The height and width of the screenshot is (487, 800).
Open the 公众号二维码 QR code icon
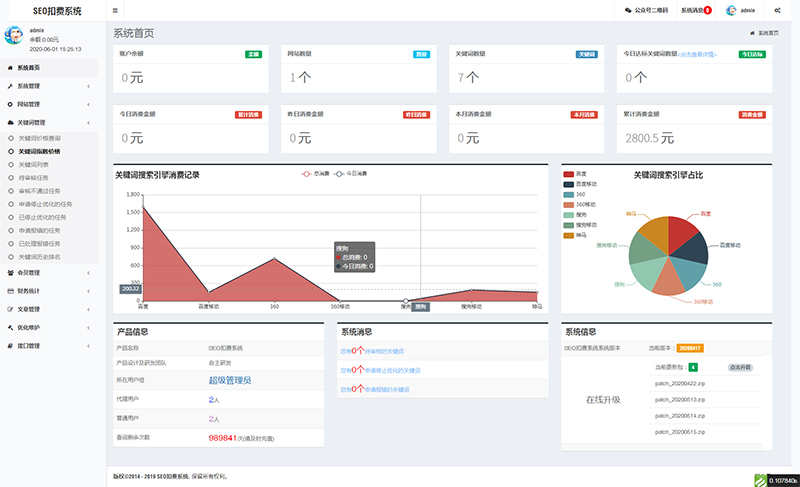tap(628, 10)
